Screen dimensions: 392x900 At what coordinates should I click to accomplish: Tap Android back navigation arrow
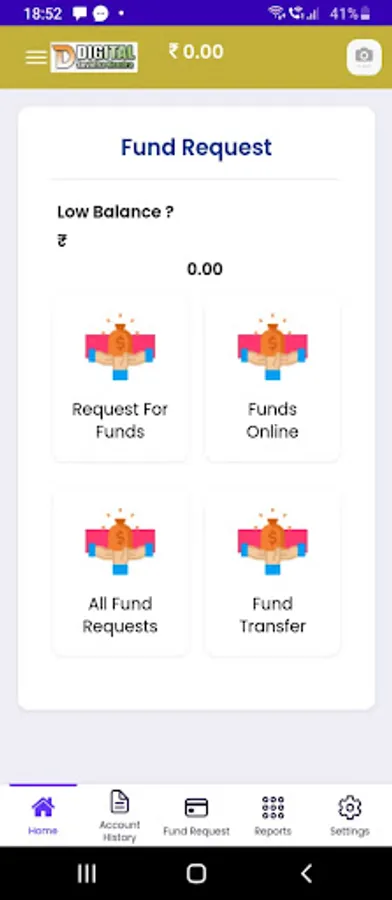306,874
